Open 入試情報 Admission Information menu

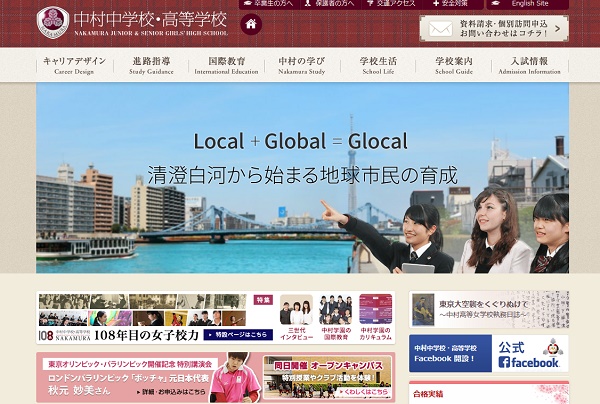[x=530, y=65]
